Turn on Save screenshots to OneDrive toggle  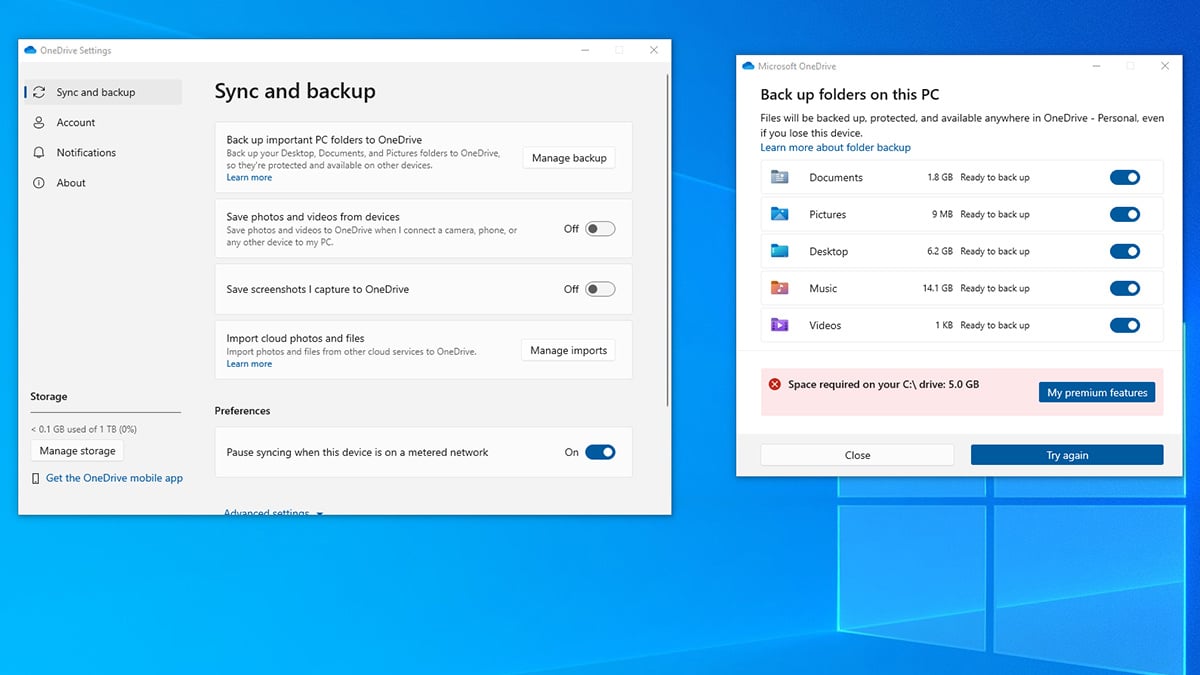click(600, 289)
